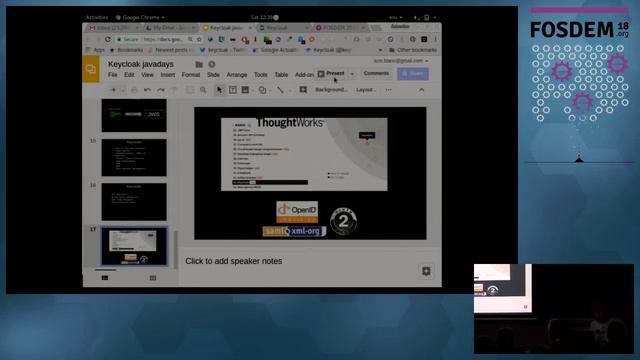Open the account email dropdown
Screen dimensions: 640x360
tap(401, 60)
